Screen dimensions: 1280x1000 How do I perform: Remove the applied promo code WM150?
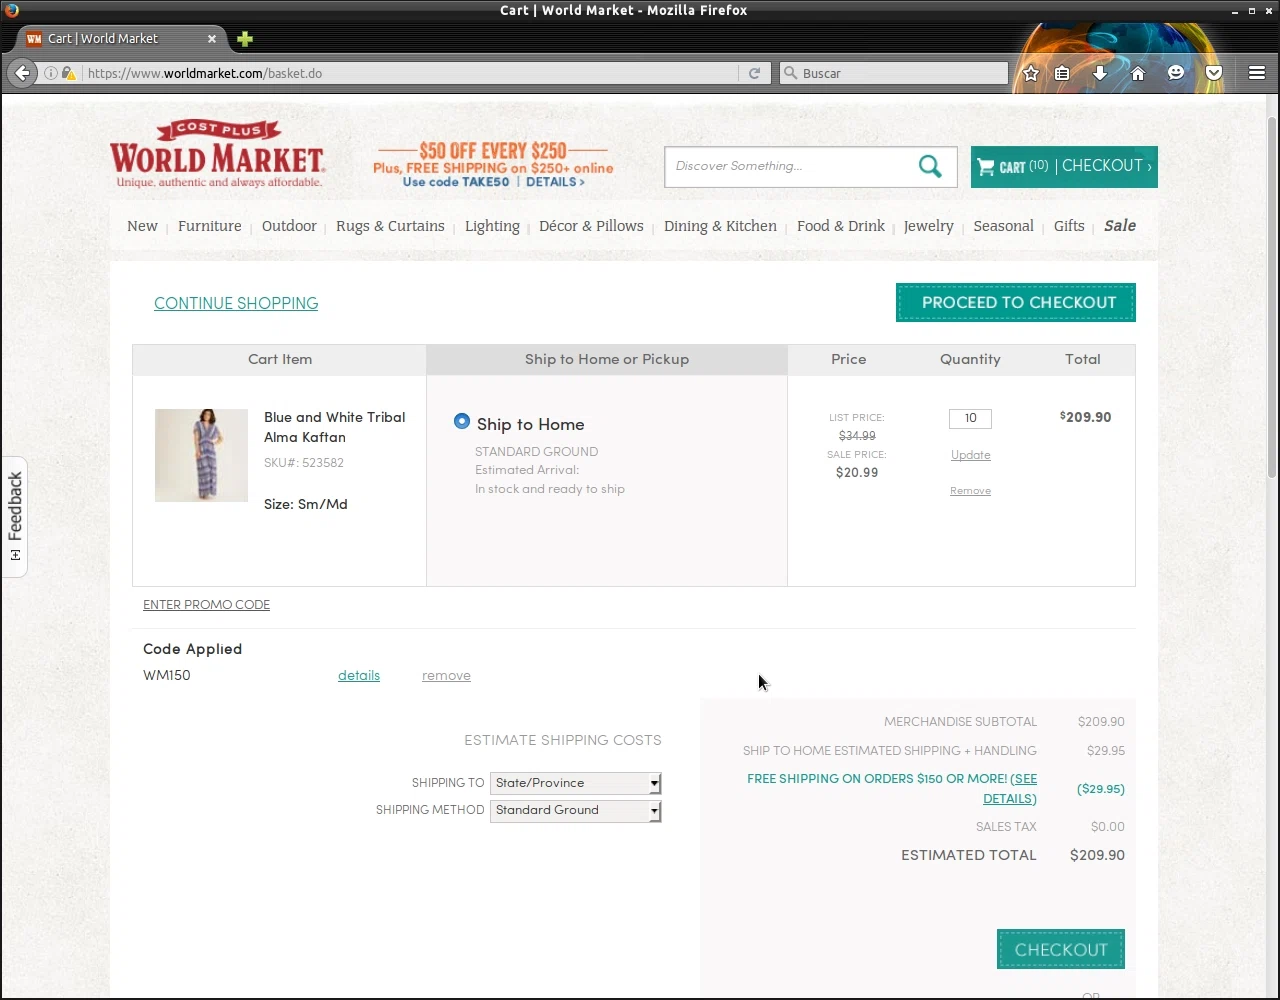pyautogui.click(x=446, y=676)
